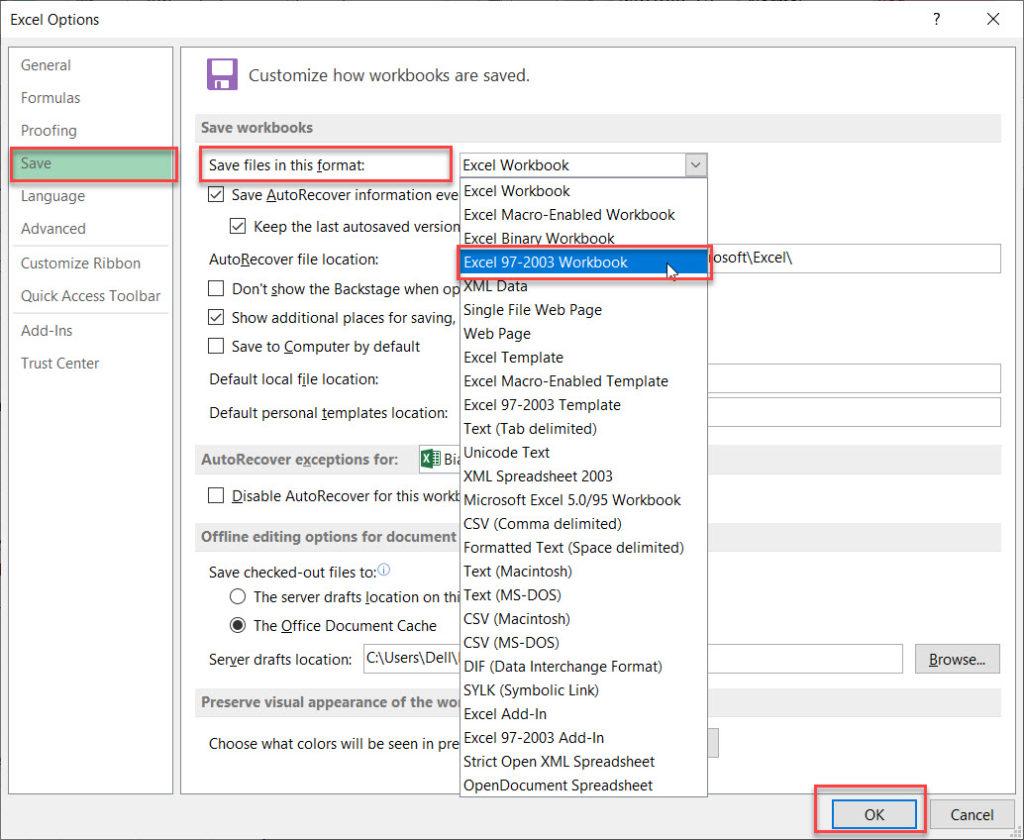Check Disable AutoRecover for this workbook
Image resolution: width=1024 pixels, height=840 pixels.
pos(216,495)
